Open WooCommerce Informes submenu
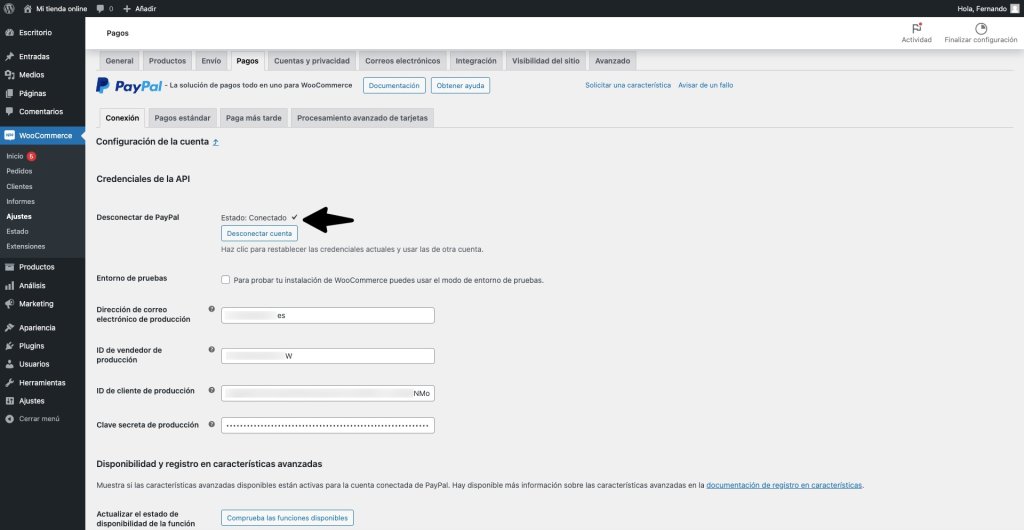 pyautogui.click(x=20, y=202)
